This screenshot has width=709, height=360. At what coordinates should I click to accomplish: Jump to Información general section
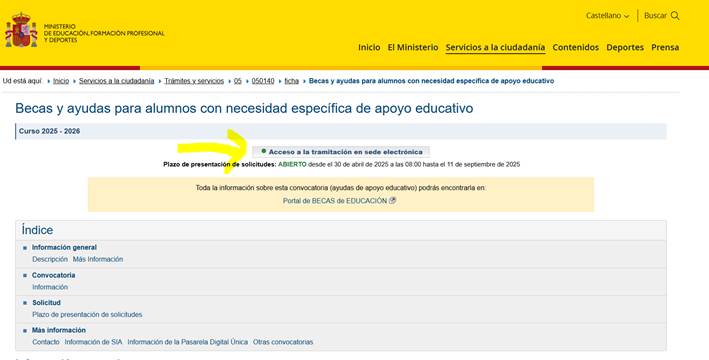click(x=64, y=247)
